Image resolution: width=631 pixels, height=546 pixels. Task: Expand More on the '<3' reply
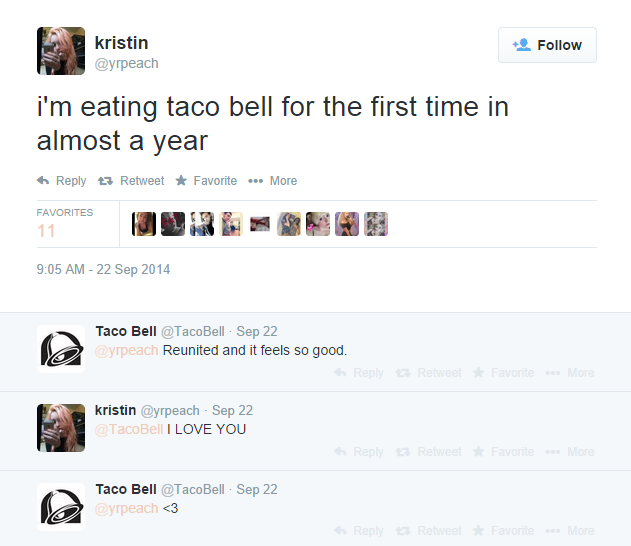coord(570,531)
